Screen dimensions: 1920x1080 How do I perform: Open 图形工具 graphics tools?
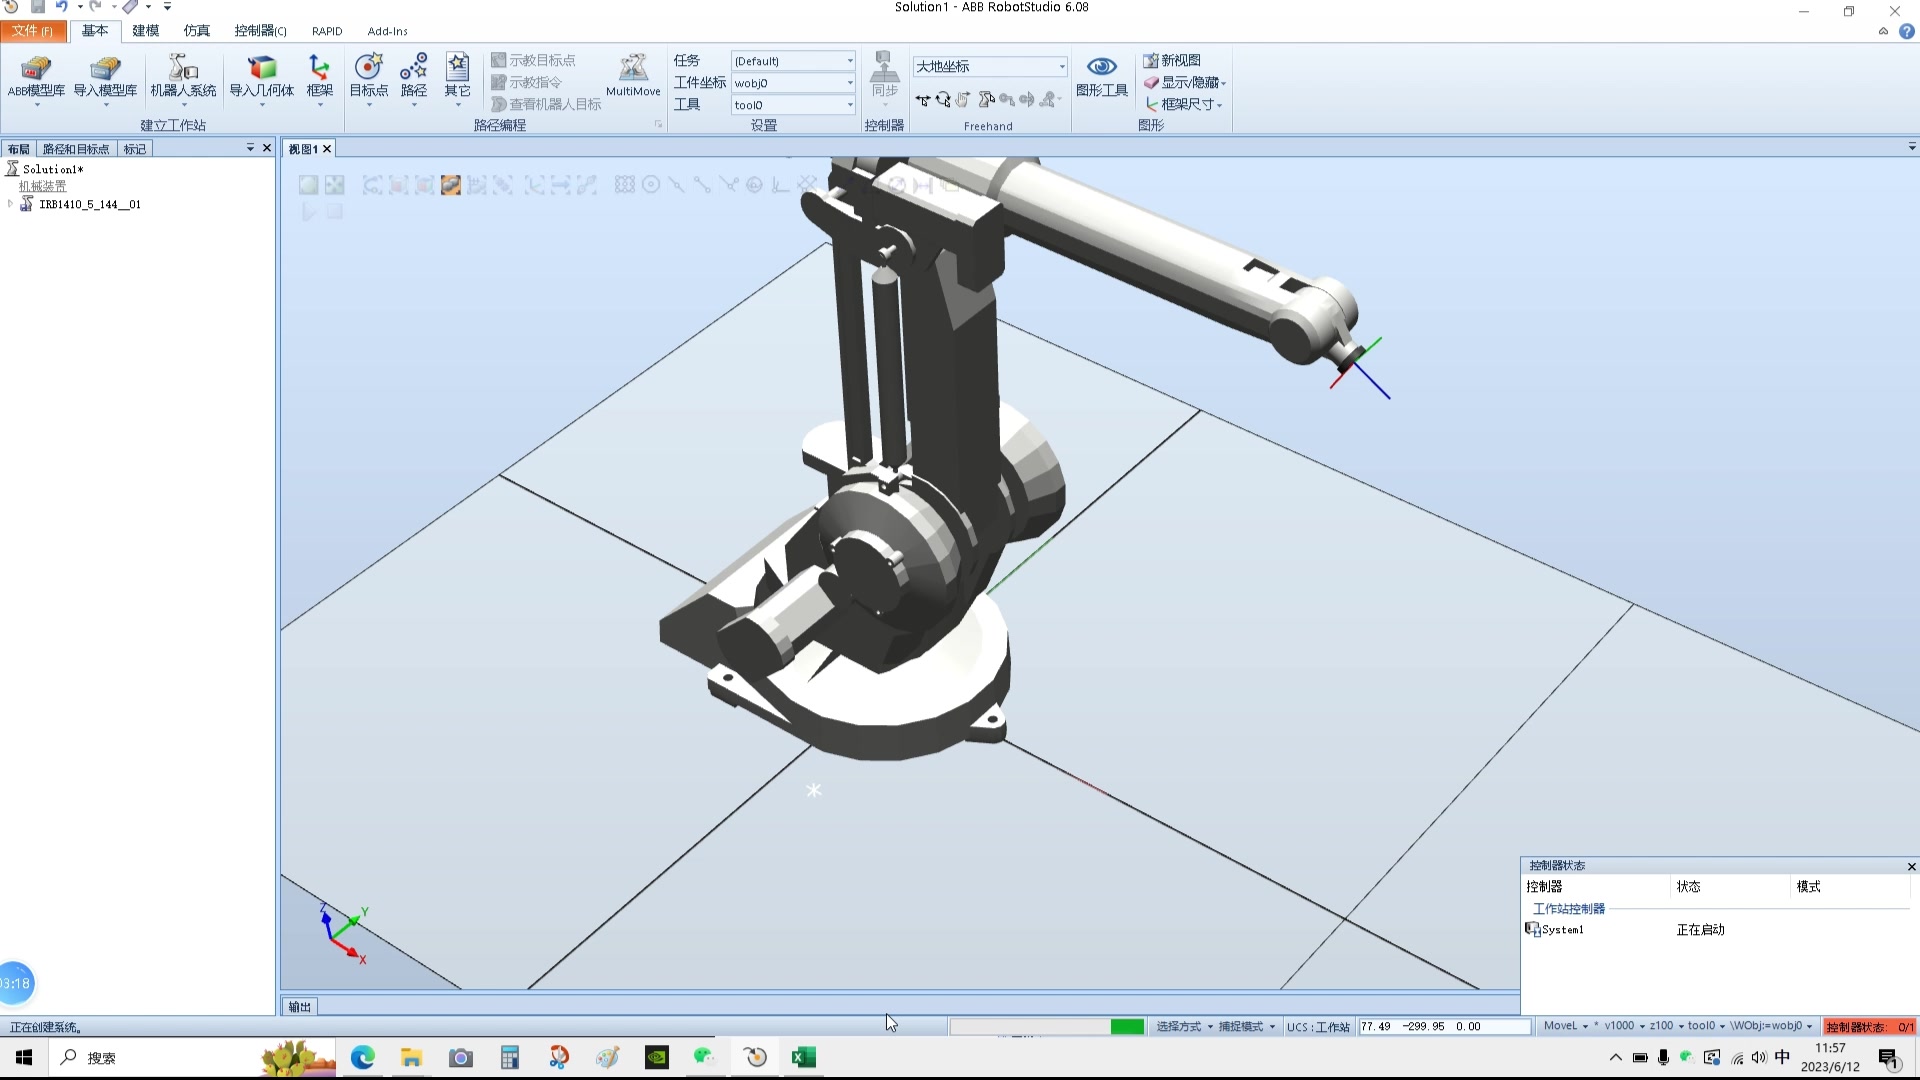click(1102, 77)
